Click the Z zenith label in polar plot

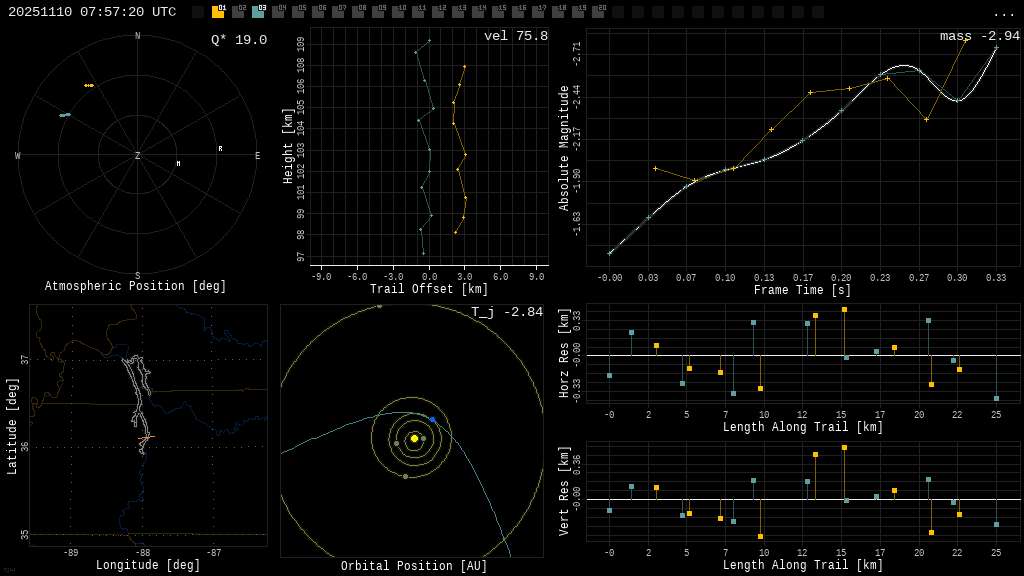coord(137,155)
